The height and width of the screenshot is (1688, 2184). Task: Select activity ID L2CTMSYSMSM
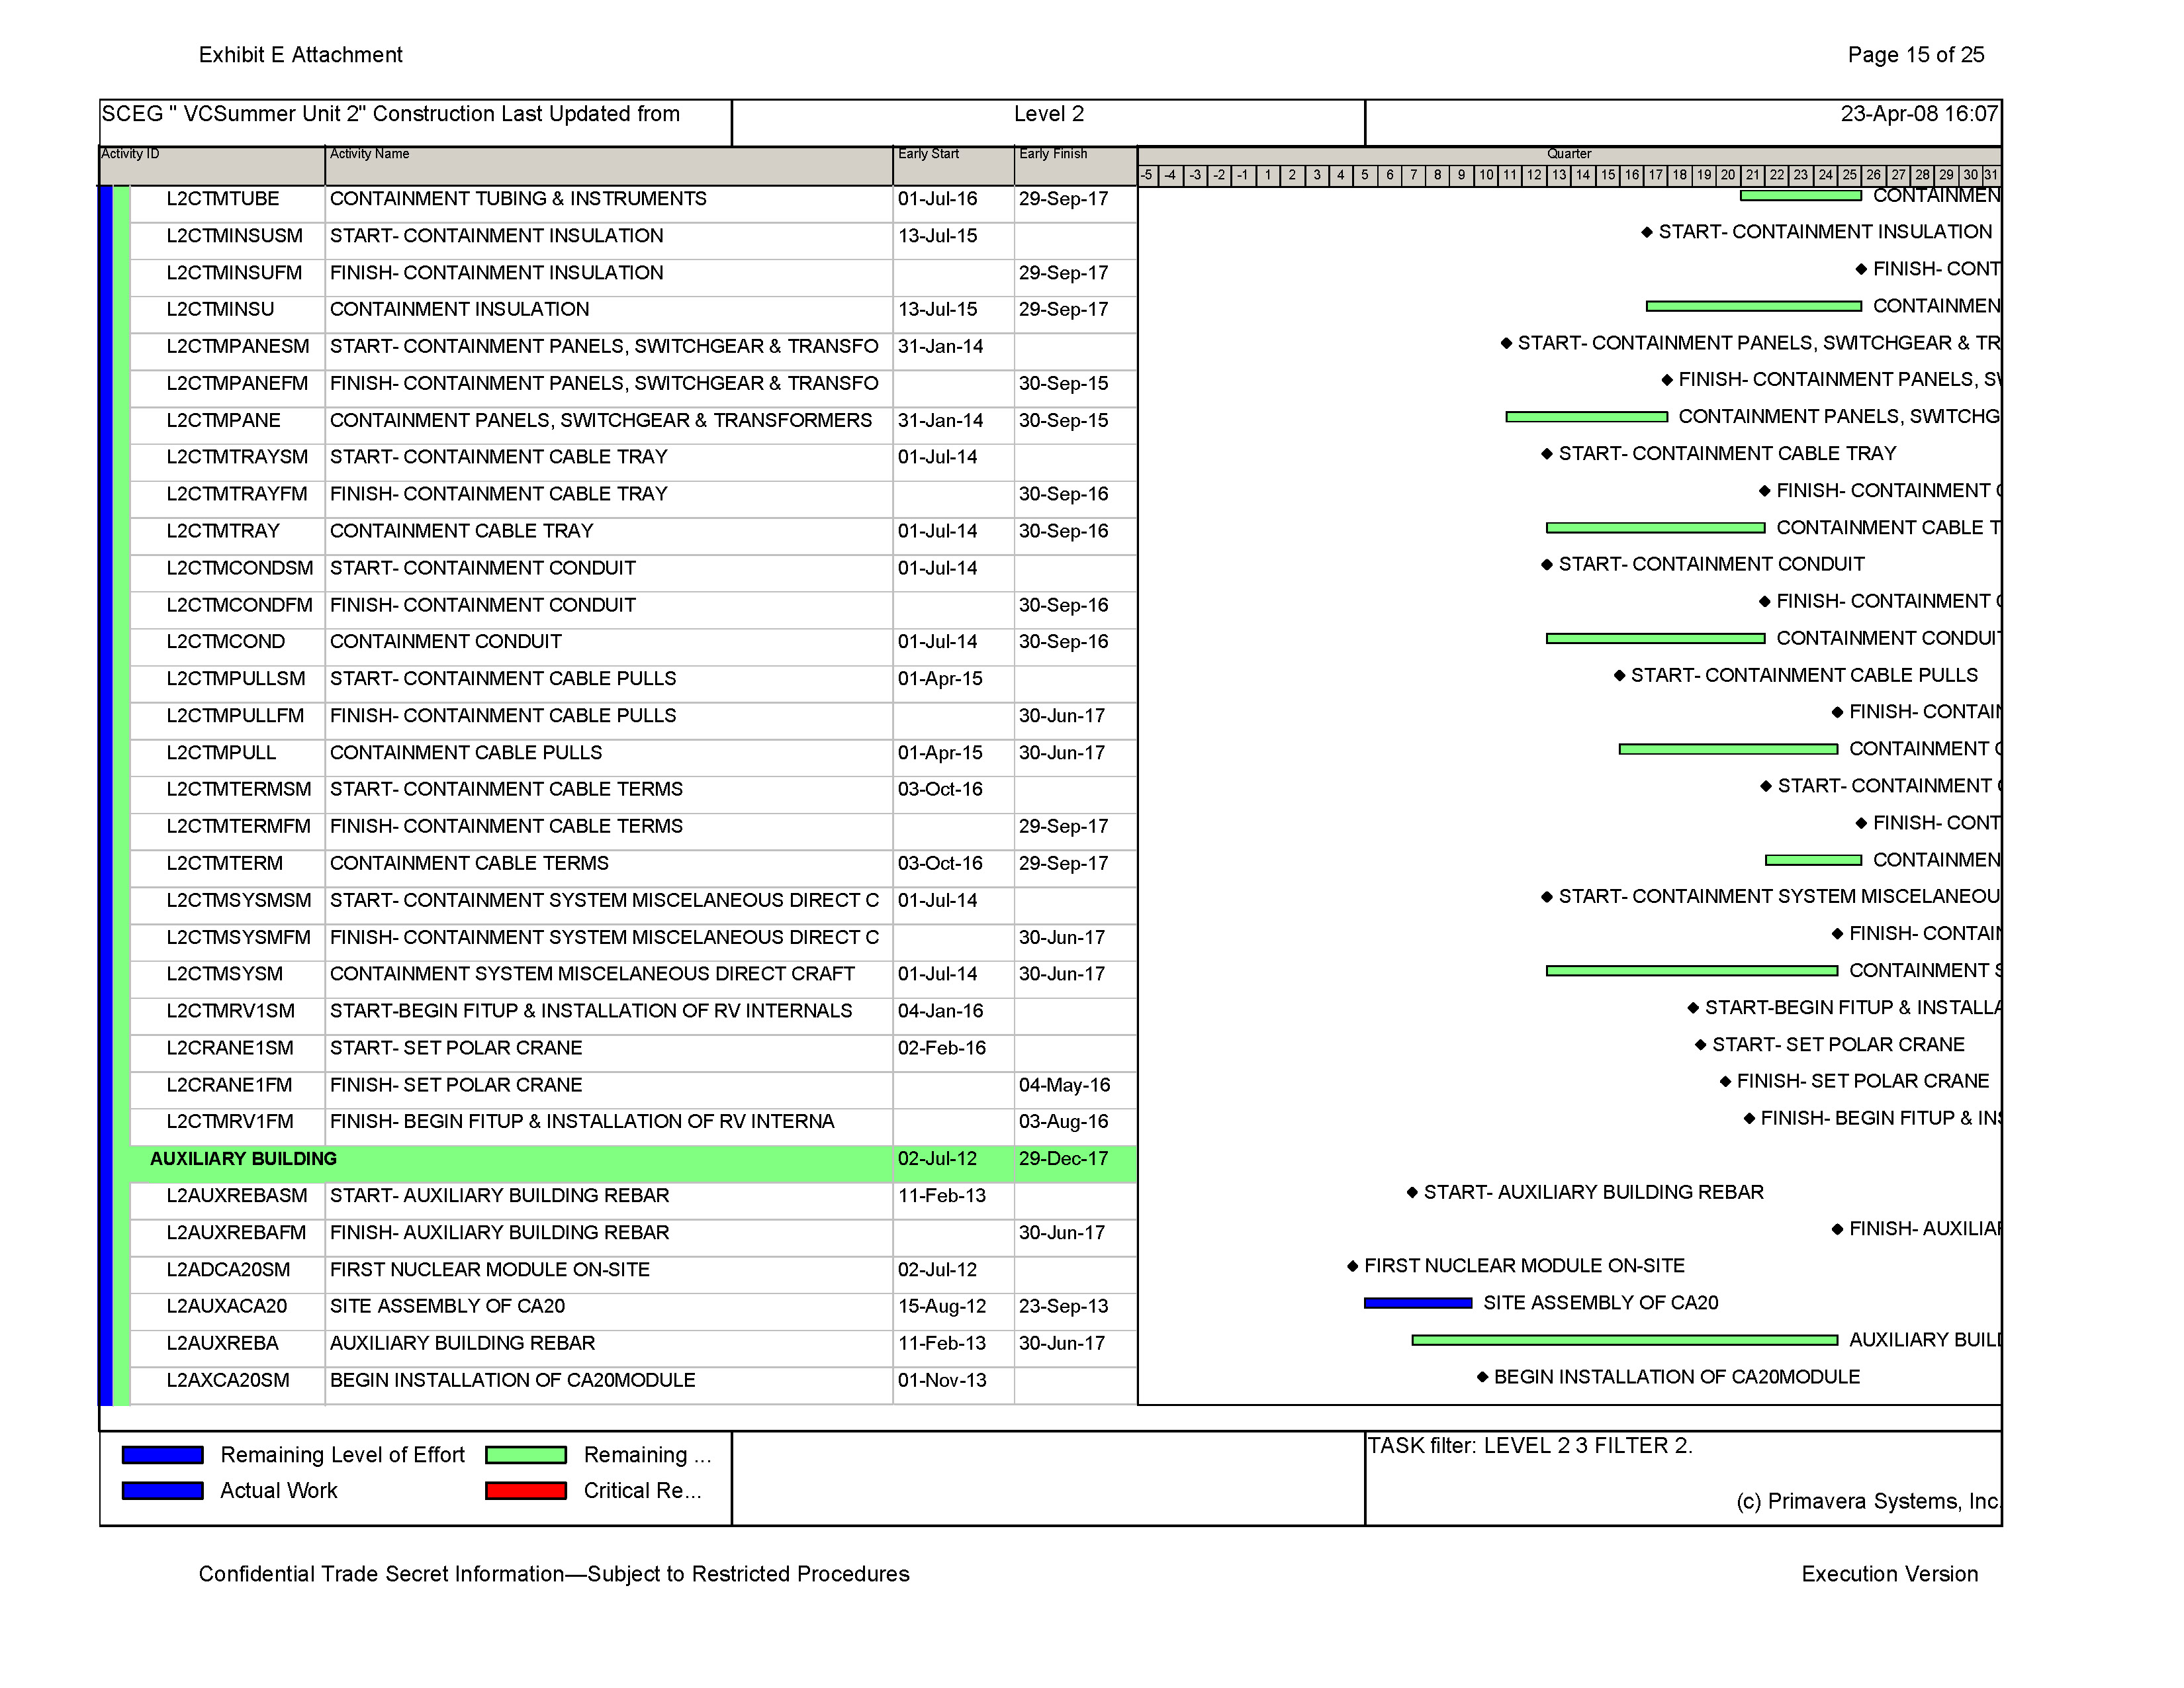(239, 901)
